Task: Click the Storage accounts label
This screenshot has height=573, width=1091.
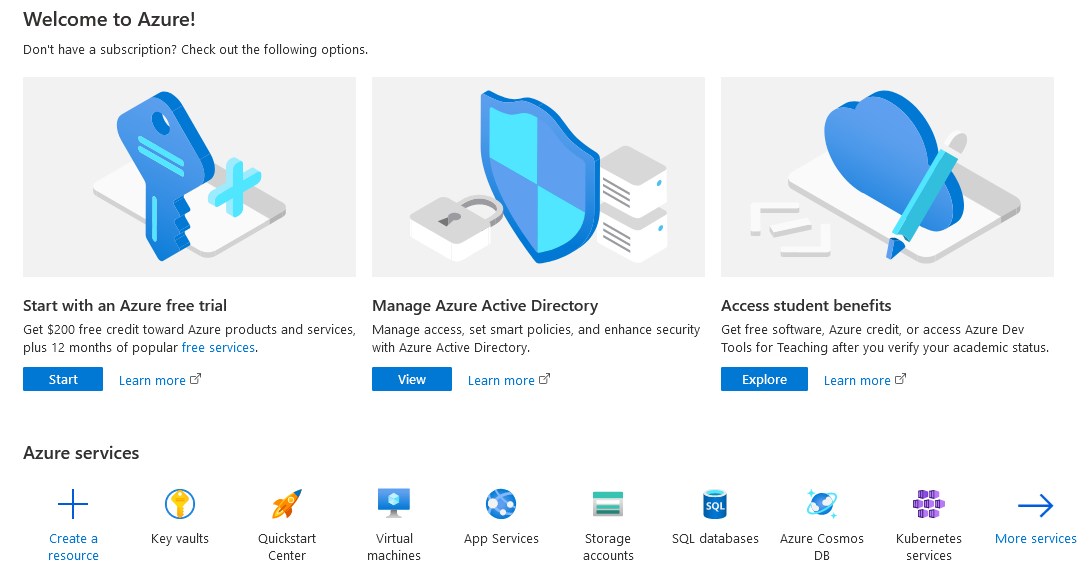Action: 608,547
